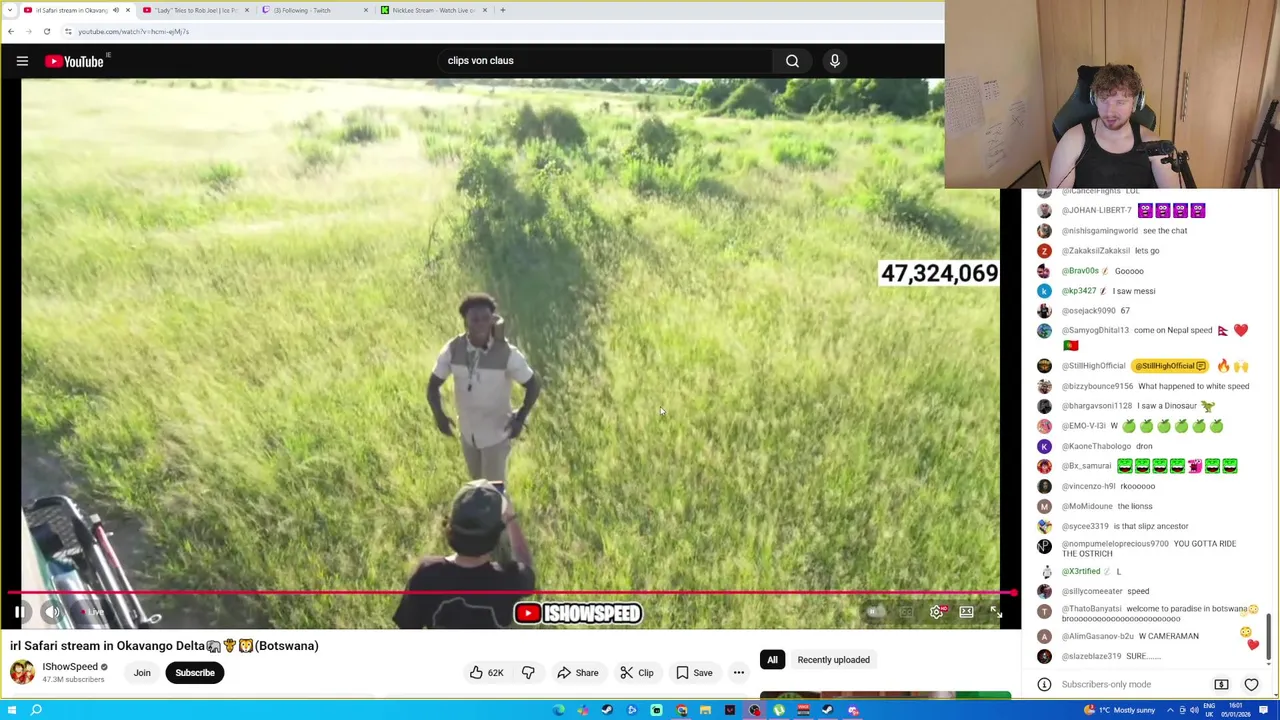Click the Live indicator in the player
The height and width of the screenshot is (720, 1280).
pos(93,612)
